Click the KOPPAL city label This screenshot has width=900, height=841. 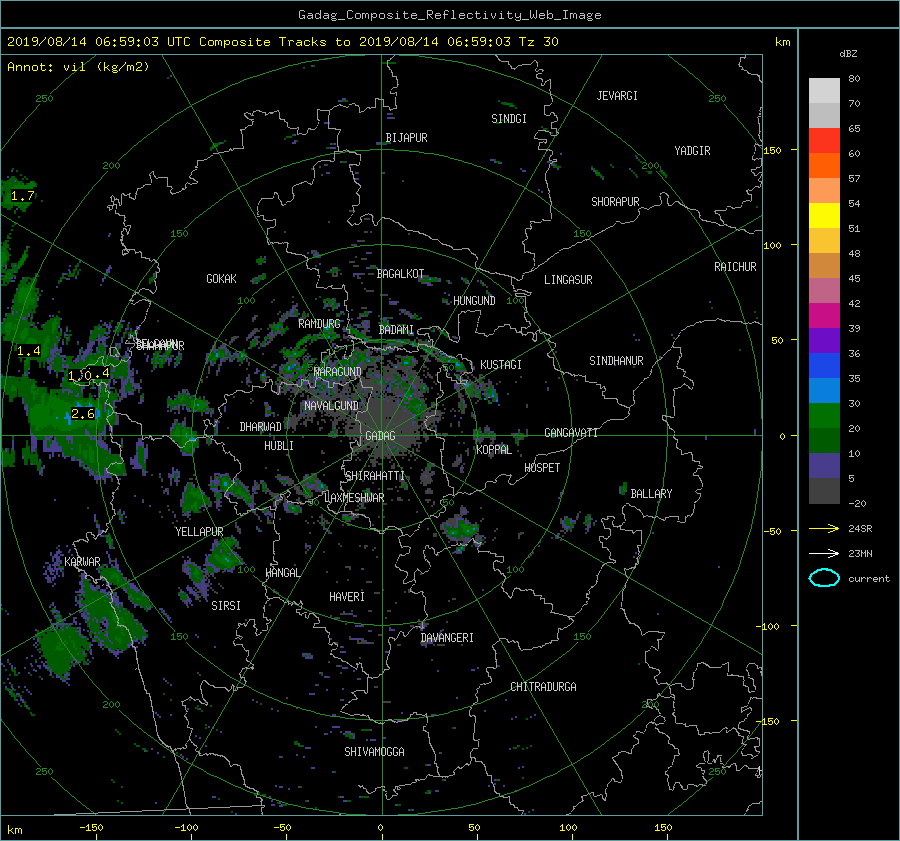[x=494, y=450]
